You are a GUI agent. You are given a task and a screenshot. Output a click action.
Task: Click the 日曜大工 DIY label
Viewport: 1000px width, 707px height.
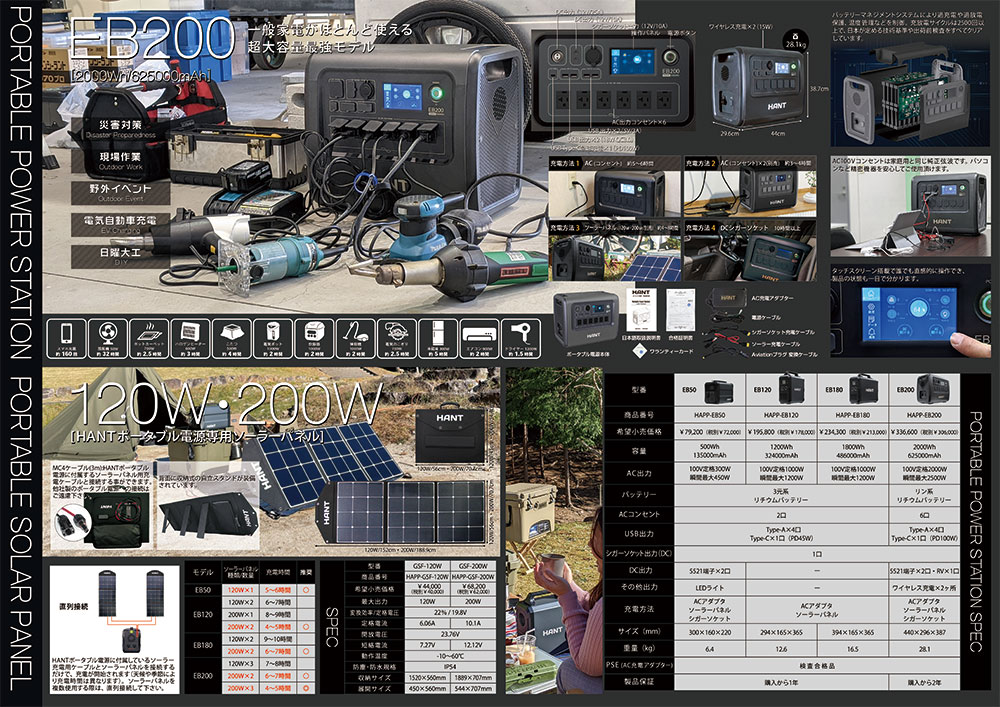121,256
